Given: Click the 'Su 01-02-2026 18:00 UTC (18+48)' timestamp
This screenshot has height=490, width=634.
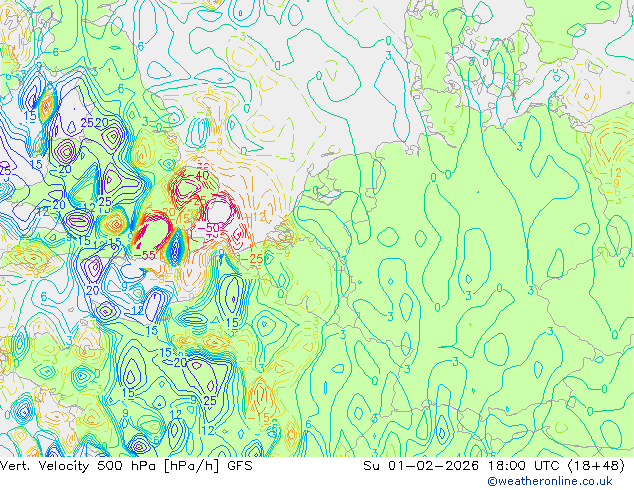Looking at the screenshot, I should click(x=494, y=466).
